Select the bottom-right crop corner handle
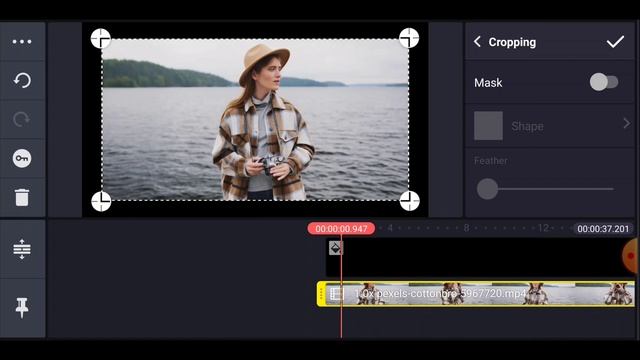Viewport: 640px width, 360px height. 409,200
